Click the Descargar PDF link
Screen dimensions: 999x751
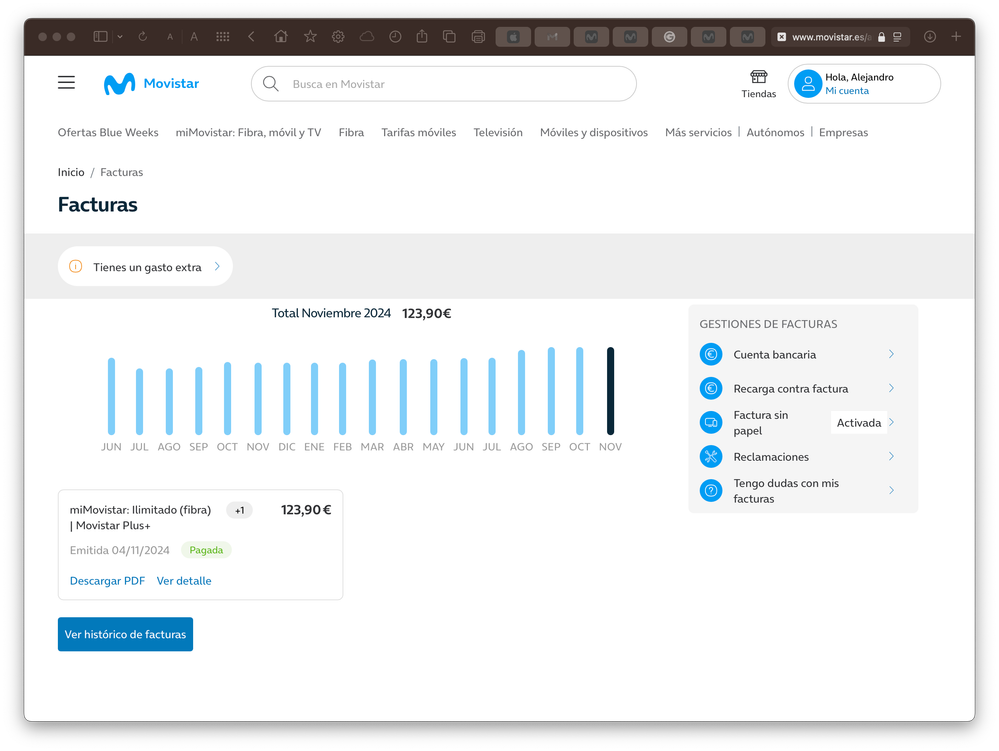pos(107,581)
